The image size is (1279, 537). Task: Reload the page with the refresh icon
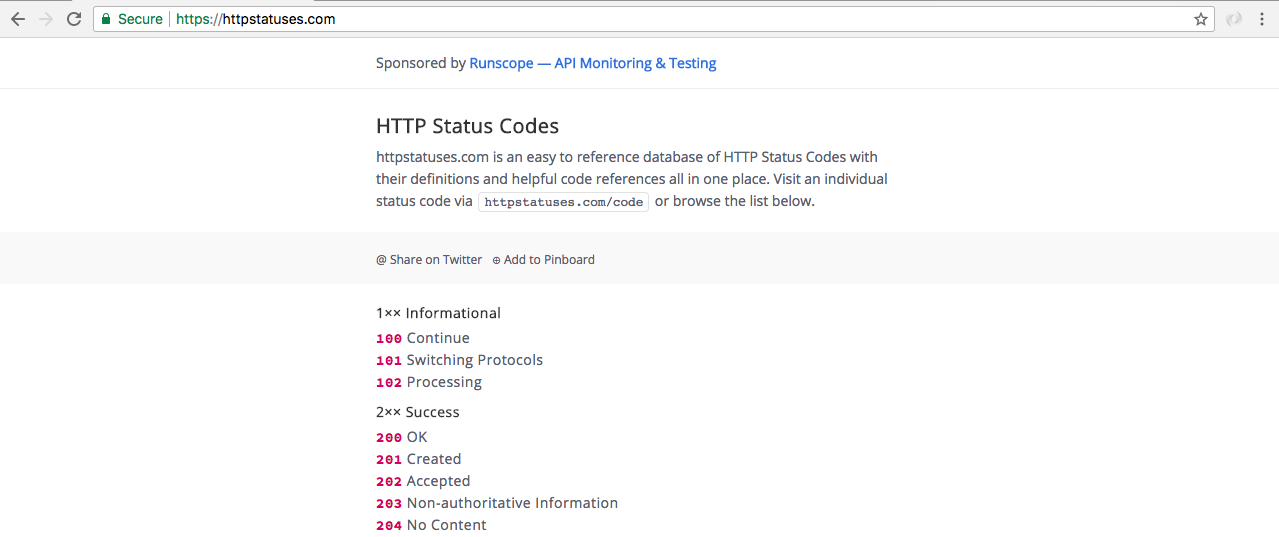point(73,19)
